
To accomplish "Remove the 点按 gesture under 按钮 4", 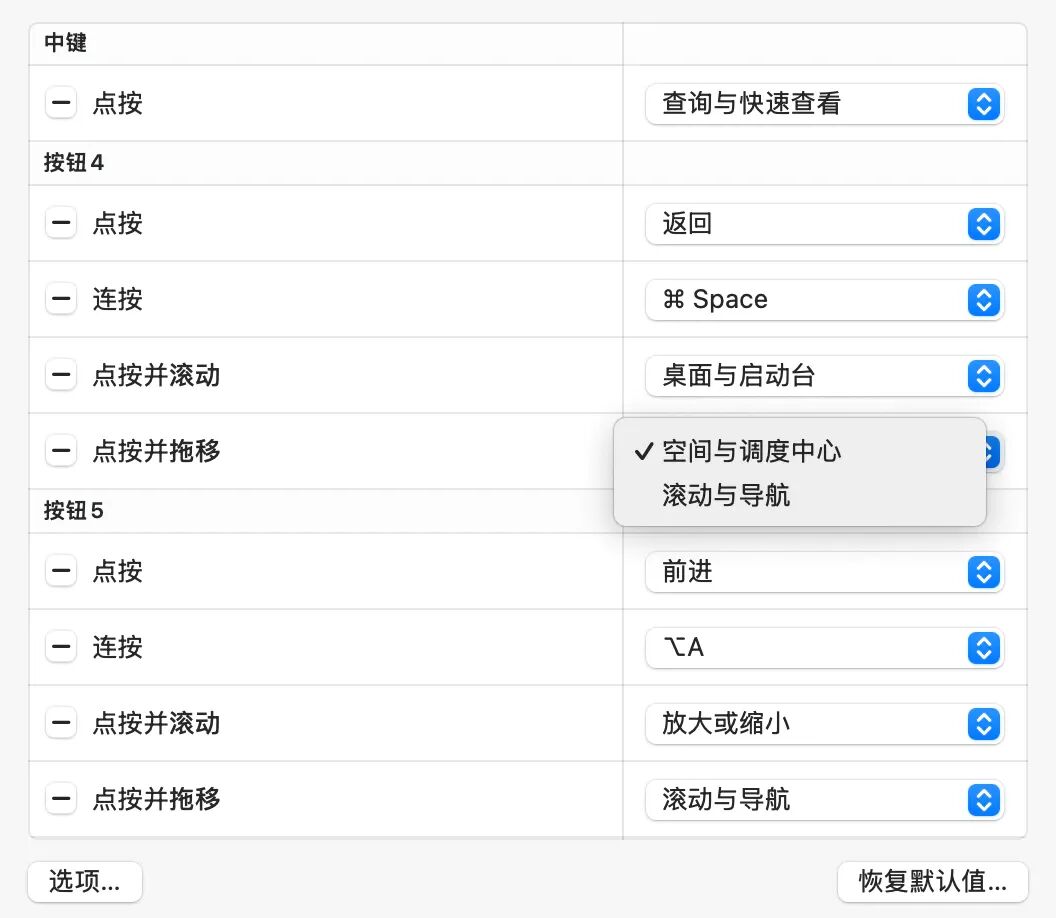I will point(61,223).
